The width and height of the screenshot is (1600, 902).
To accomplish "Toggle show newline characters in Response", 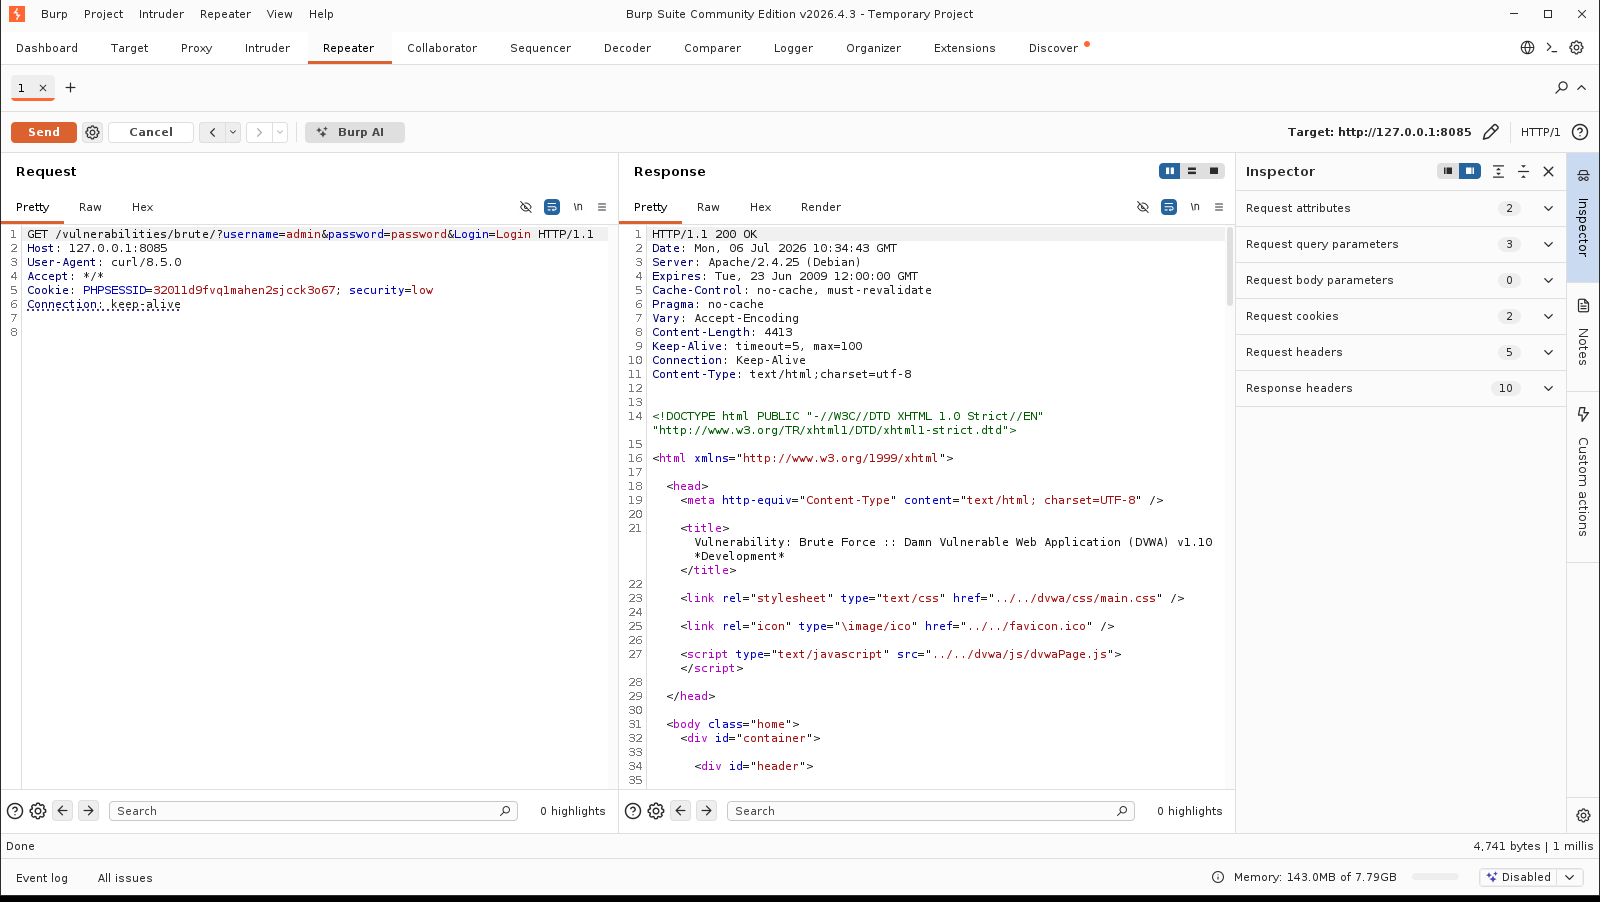I will coord(1195,207).
